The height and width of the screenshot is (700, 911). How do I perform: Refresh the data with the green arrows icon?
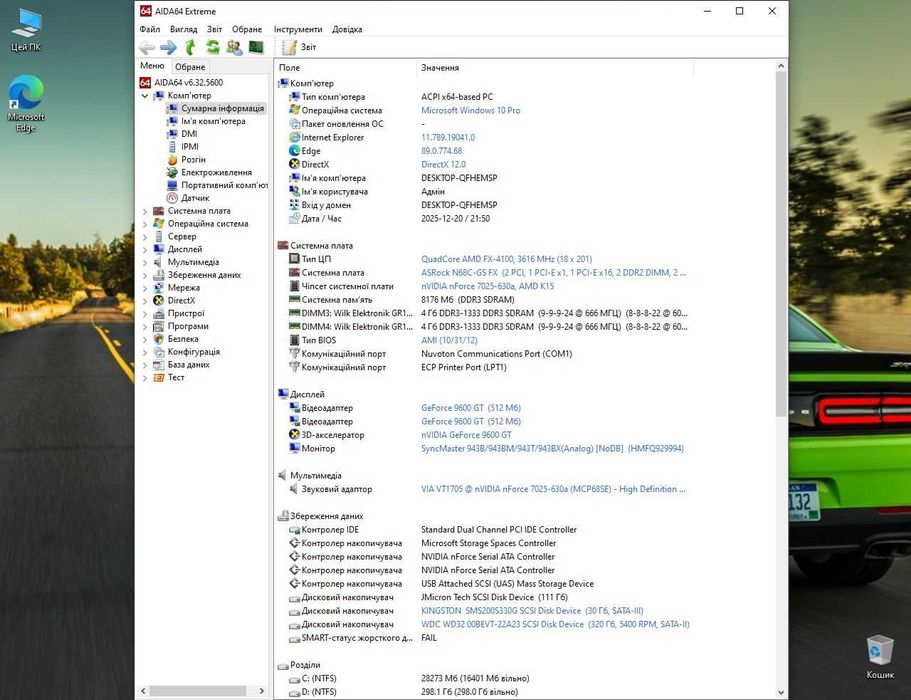(x=213, y=47)
